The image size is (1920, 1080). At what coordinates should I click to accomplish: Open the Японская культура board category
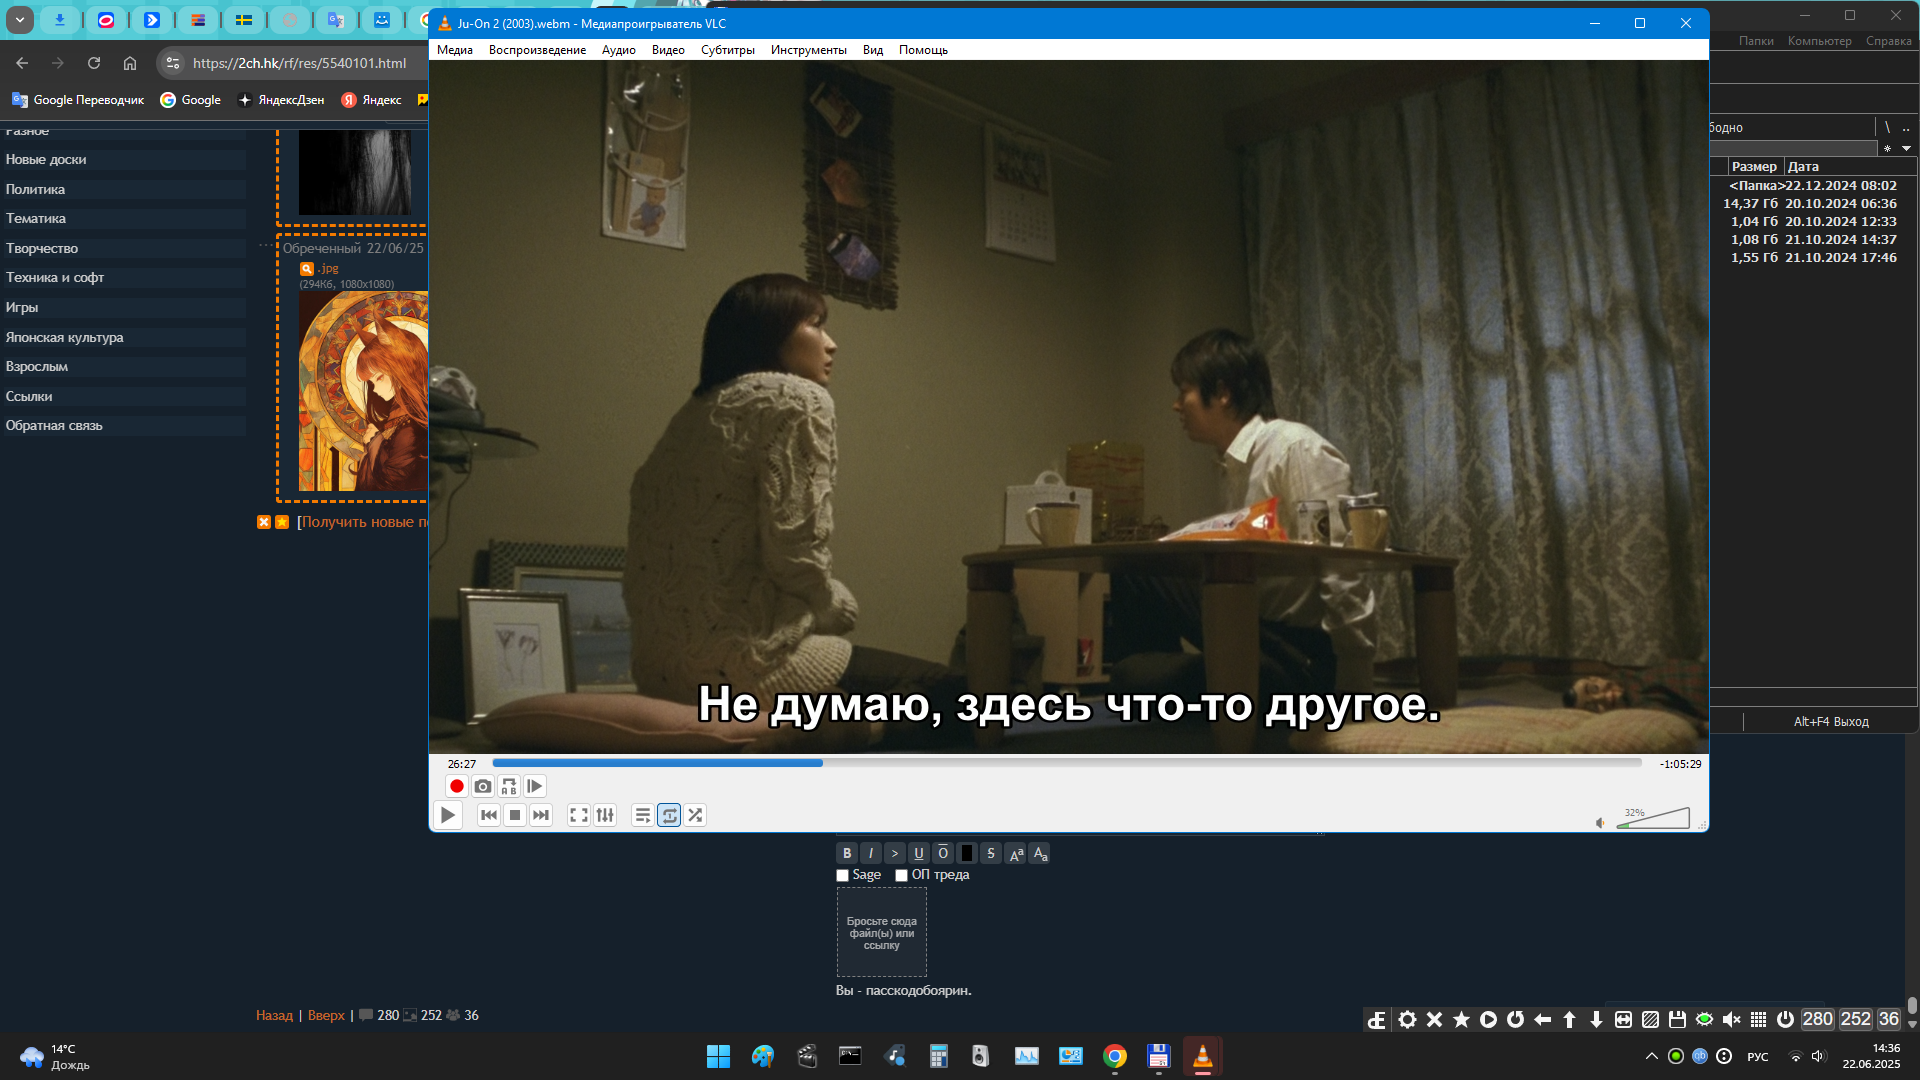(x=65, y=337)
